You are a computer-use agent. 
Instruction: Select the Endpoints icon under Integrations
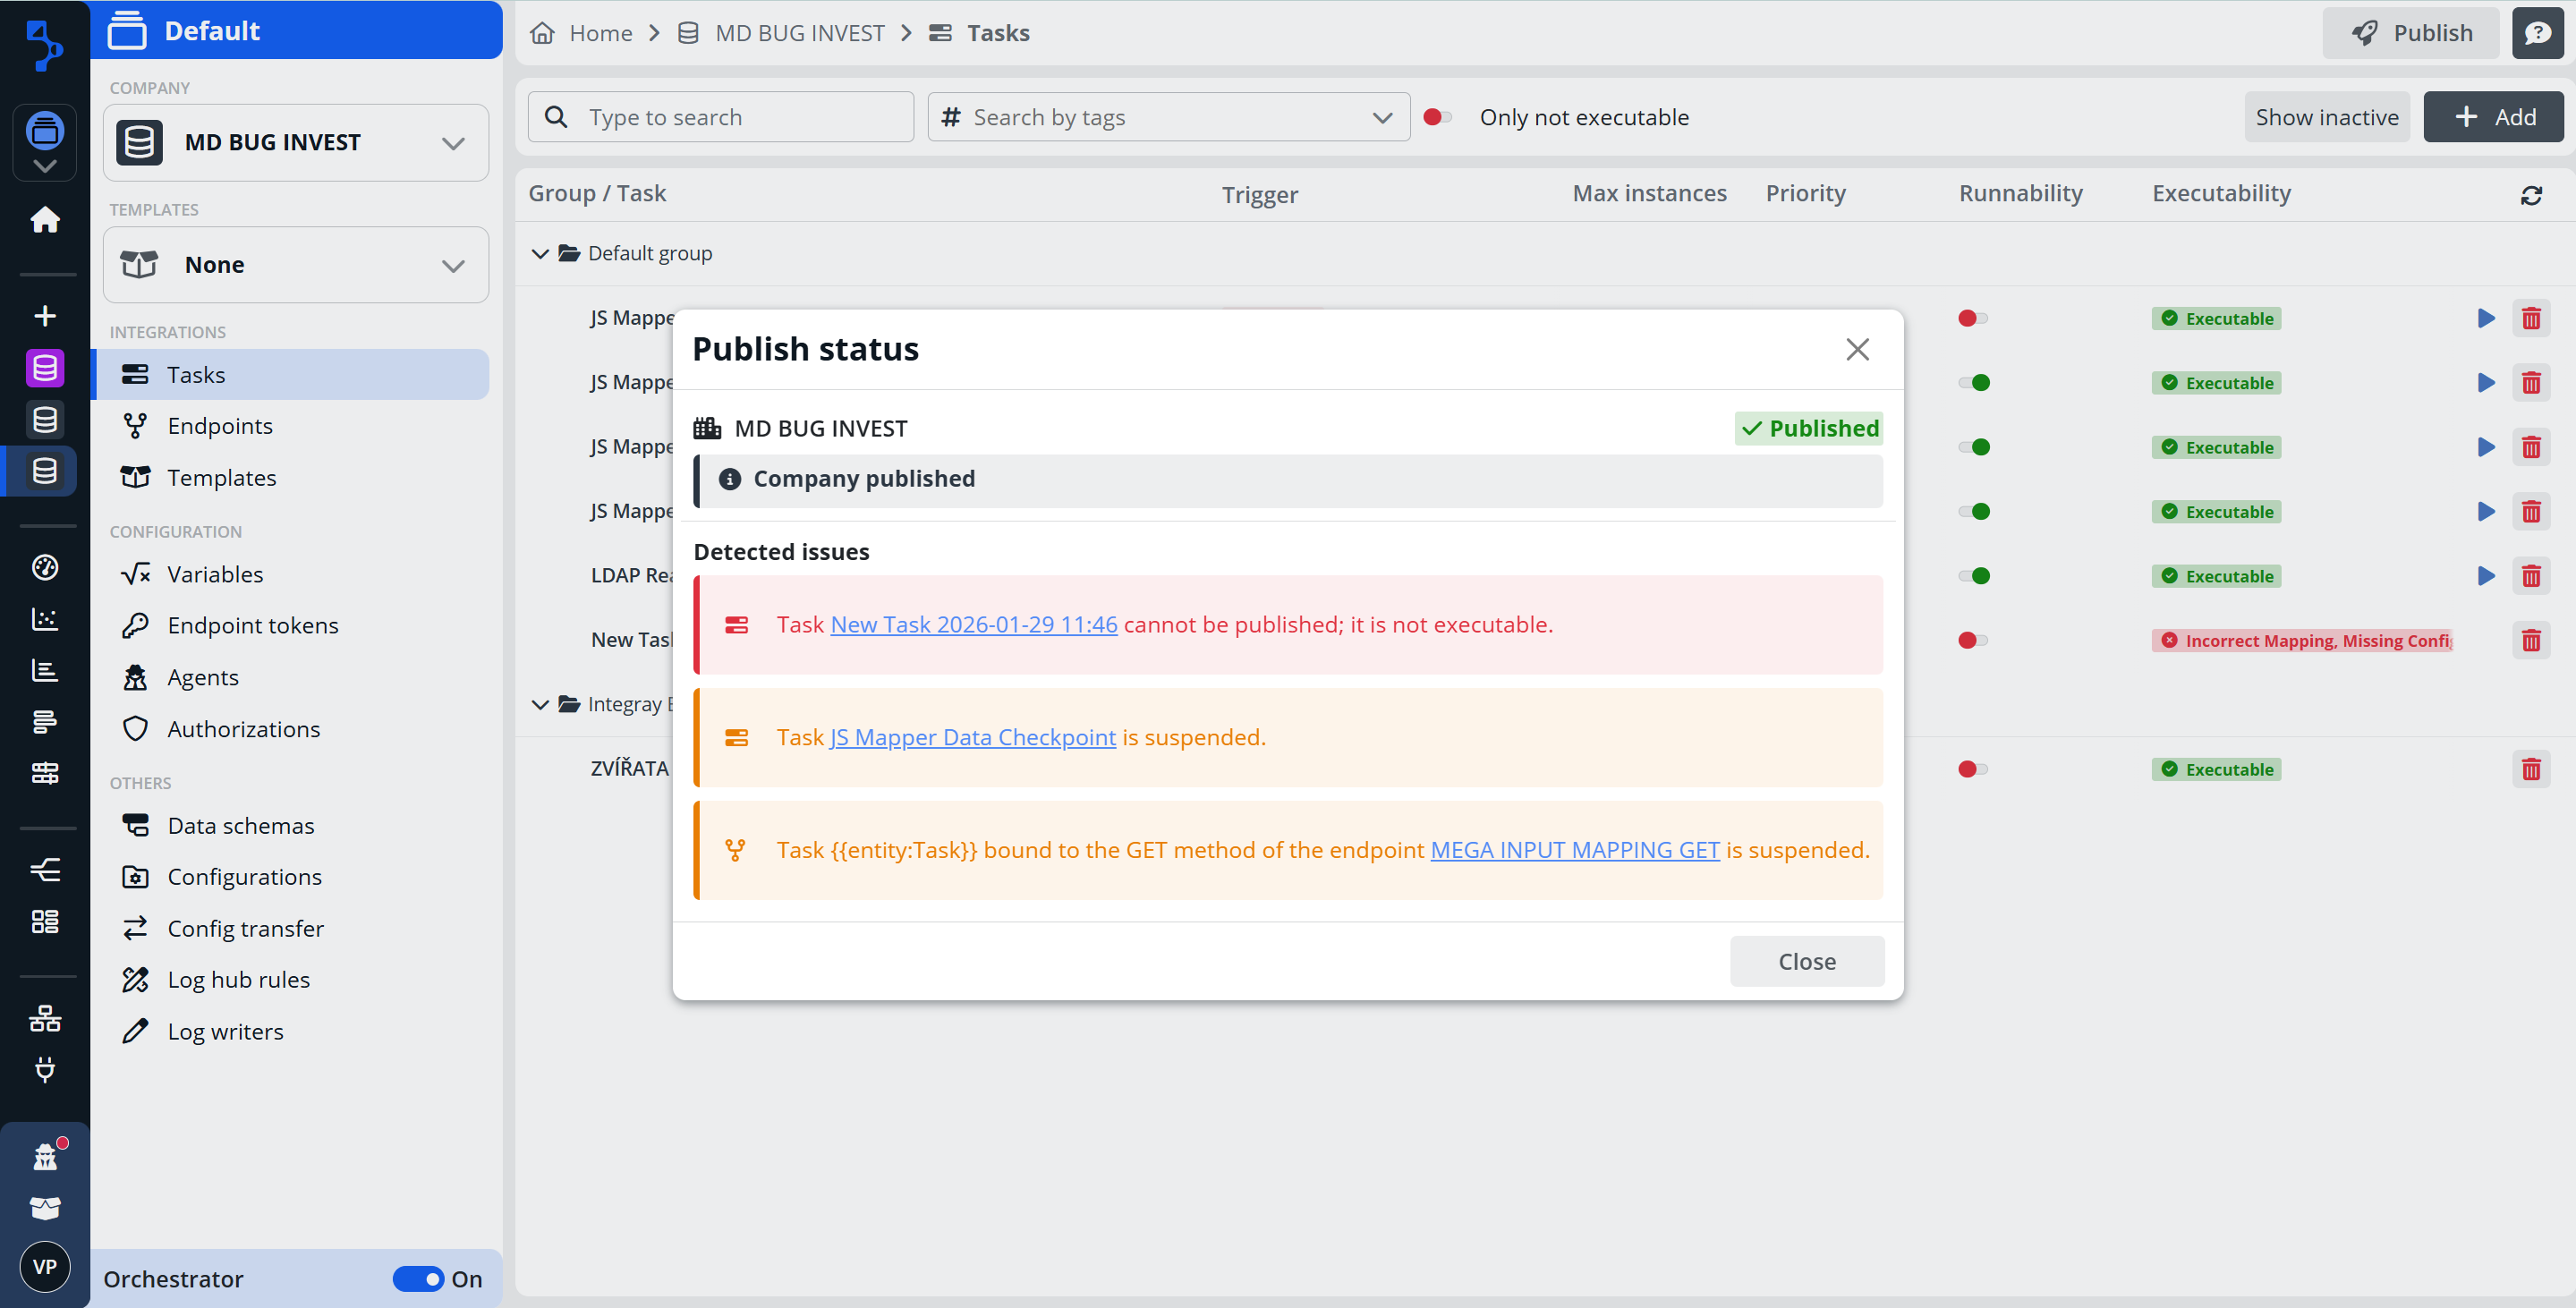pos(137,425)
